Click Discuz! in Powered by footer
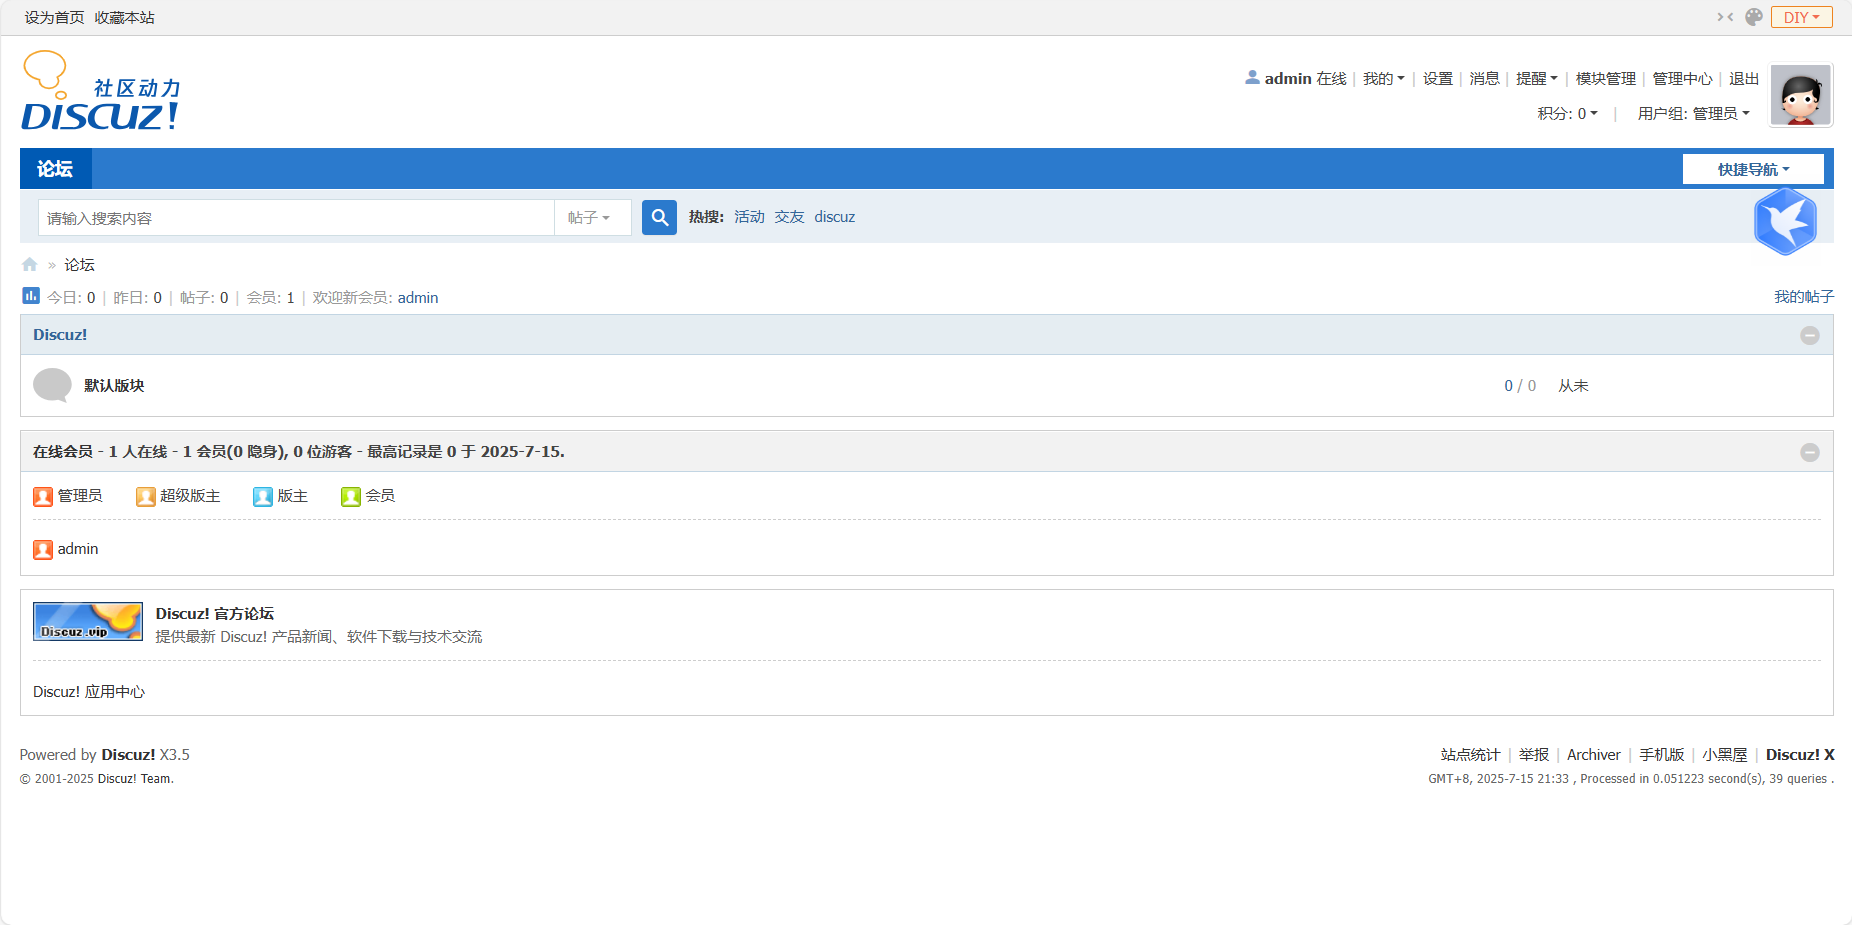Viewport: 1852px width, 925px height. point(128,755)
